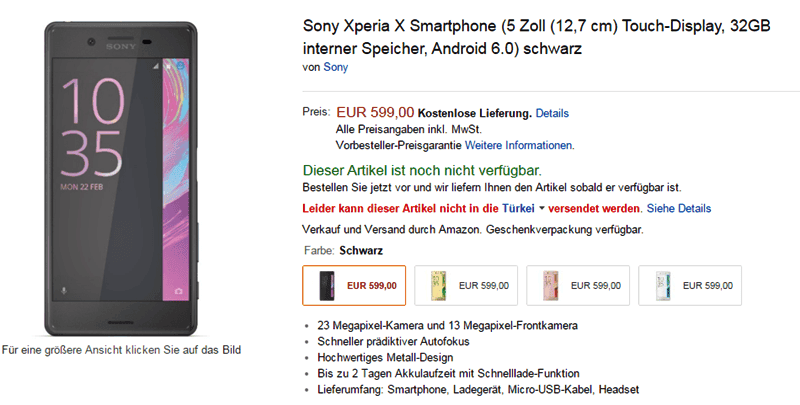Click the microphone icon on phone screen
The image size is (800, 405).
(66, 290)
